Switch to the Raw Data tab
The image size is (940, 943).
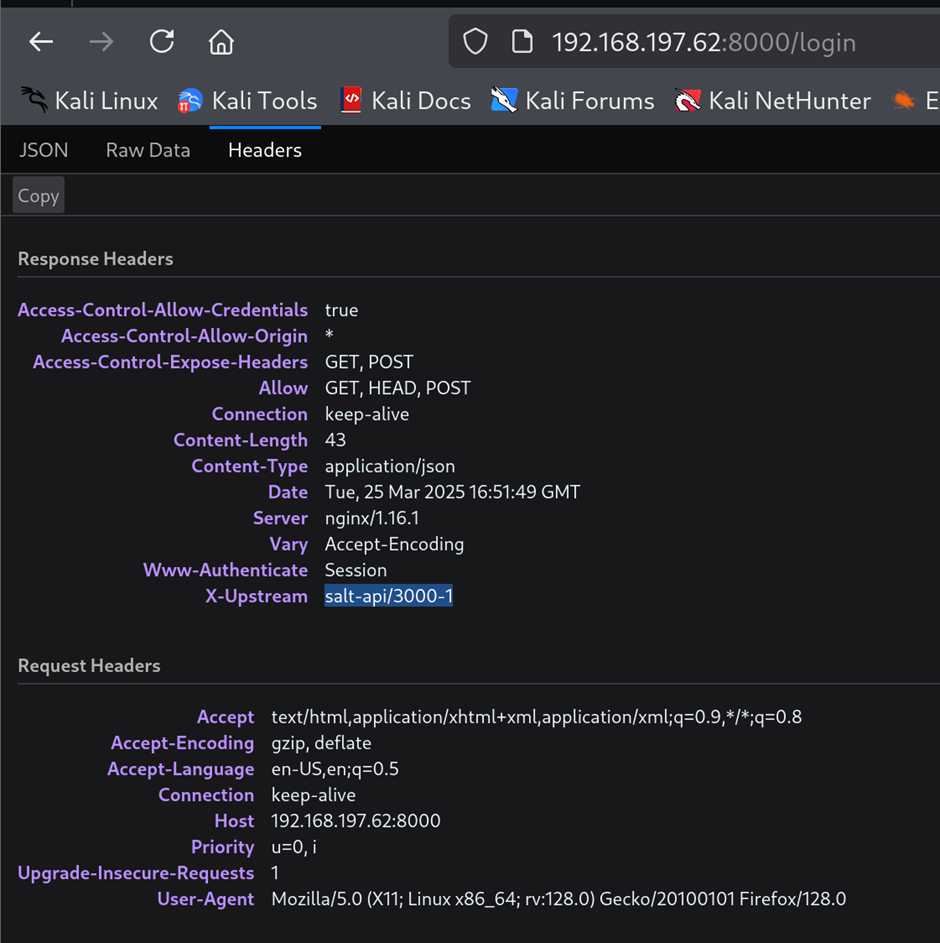point(148,150)
